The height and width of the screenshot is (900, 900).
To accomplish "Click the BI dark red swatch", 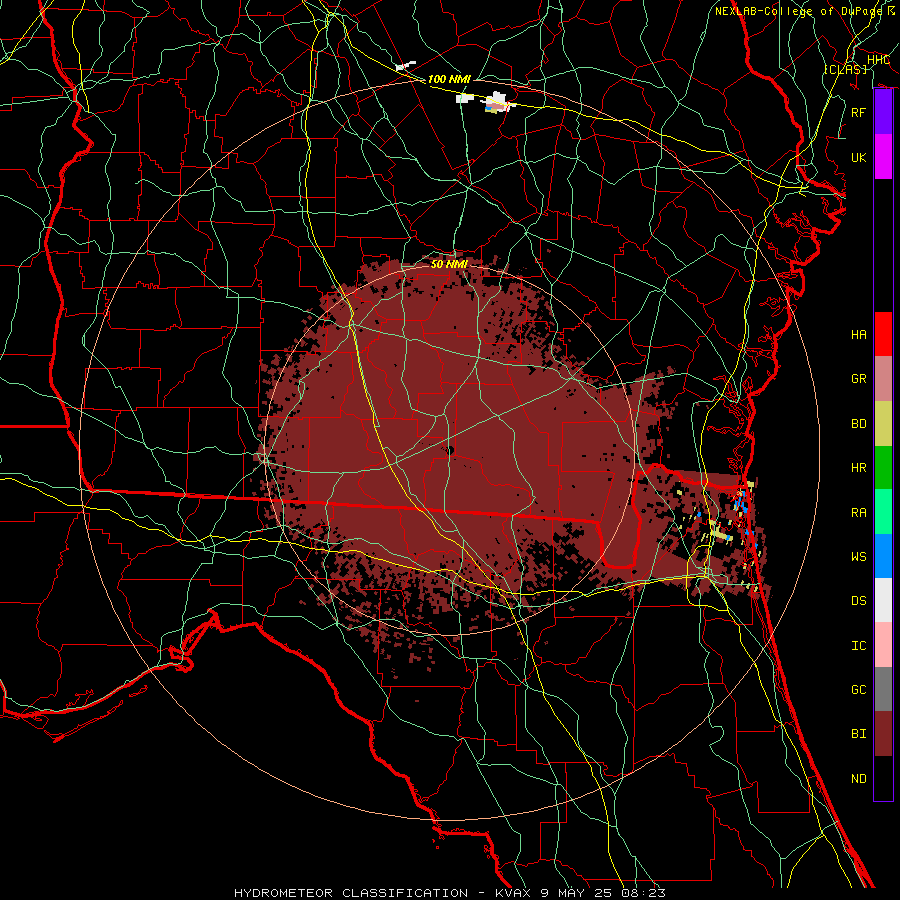I will pyautogui.click(x=883, y=734).
